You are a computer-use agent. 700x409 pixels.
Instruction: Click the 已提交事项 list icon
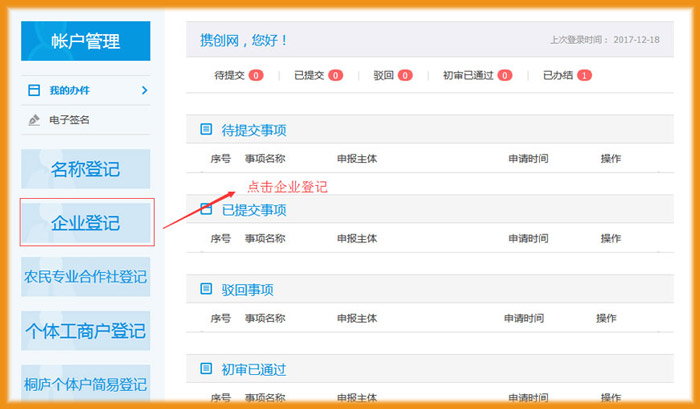pyautogui.click(x=206, y=210)
